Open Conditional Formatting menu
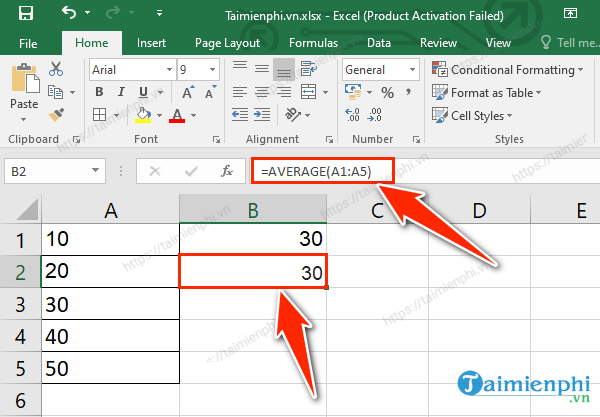The width and height of the screenshot is (600, 417). (508, 70)
